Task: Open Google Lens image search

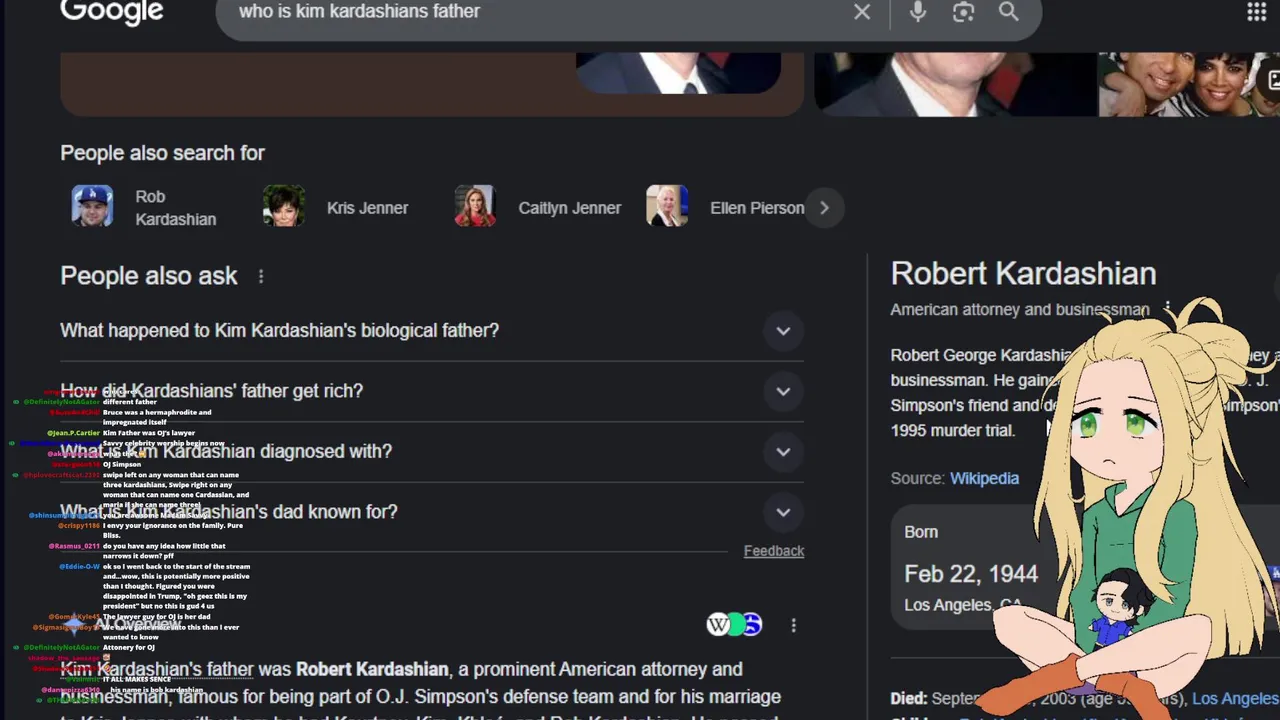Action: pyautogui.click(x=963, y=12)
